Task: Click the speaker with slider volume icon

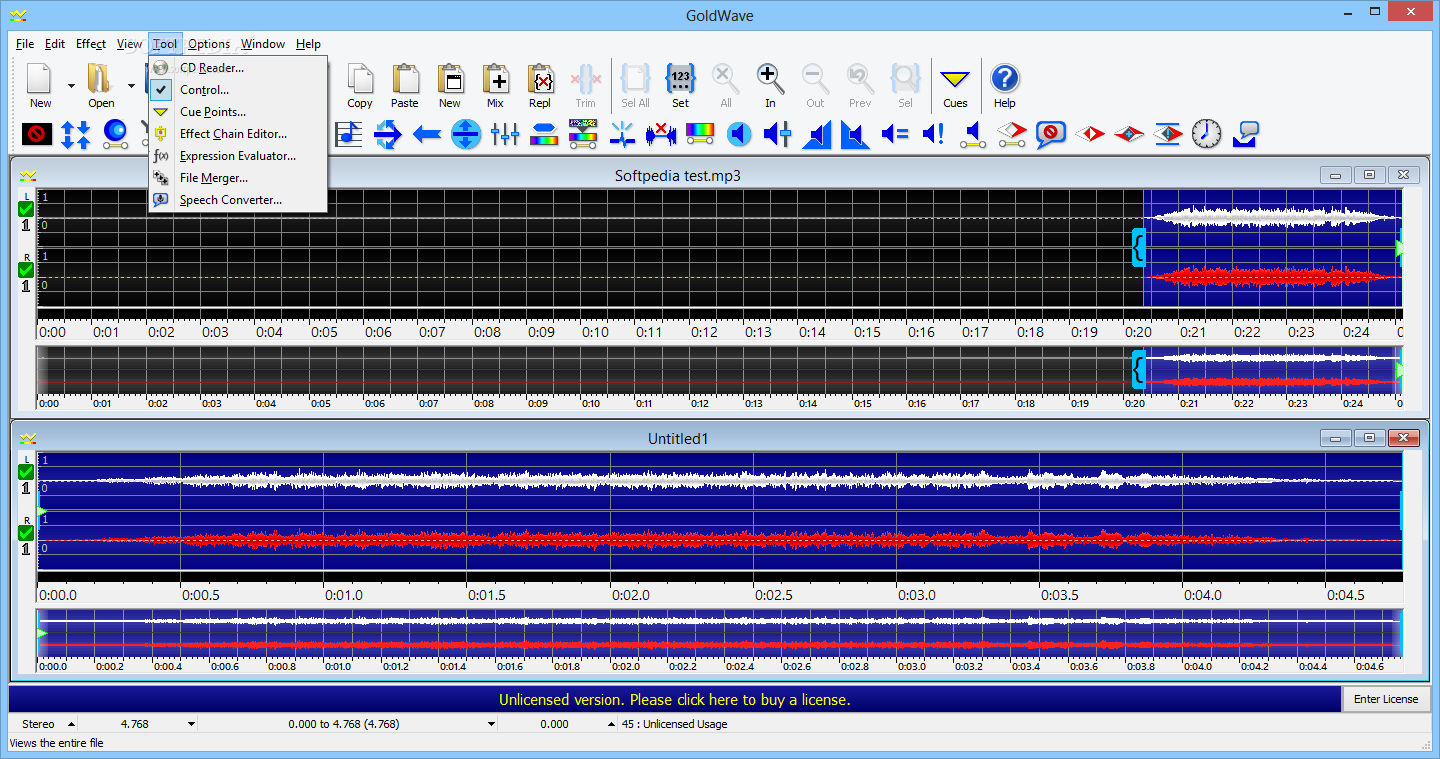Action: point(778,133)
